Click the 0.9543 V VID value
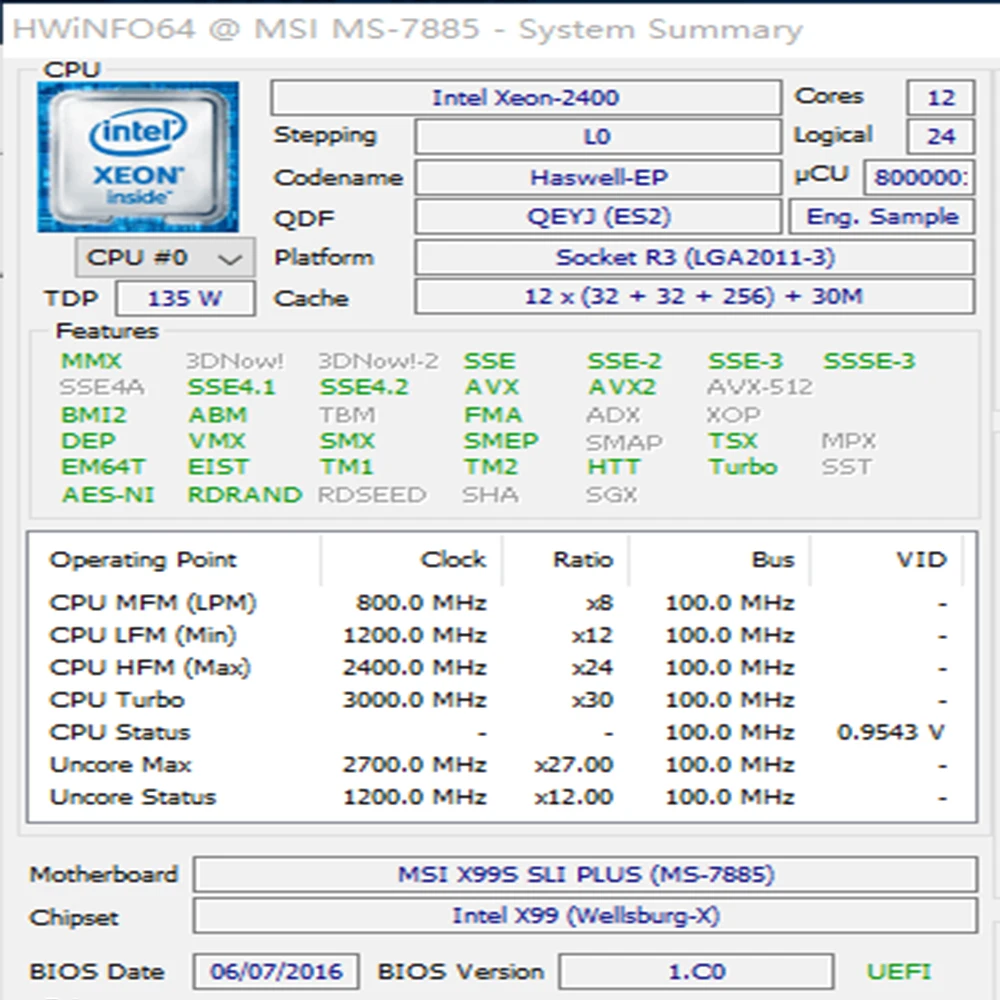 click(891, 732)
